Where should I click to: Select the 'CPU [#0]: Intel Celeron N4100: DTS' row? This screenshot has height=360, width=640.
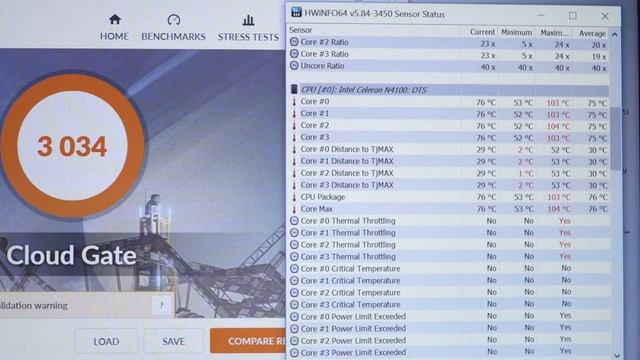pyautogui.click(x=449, y=89)
